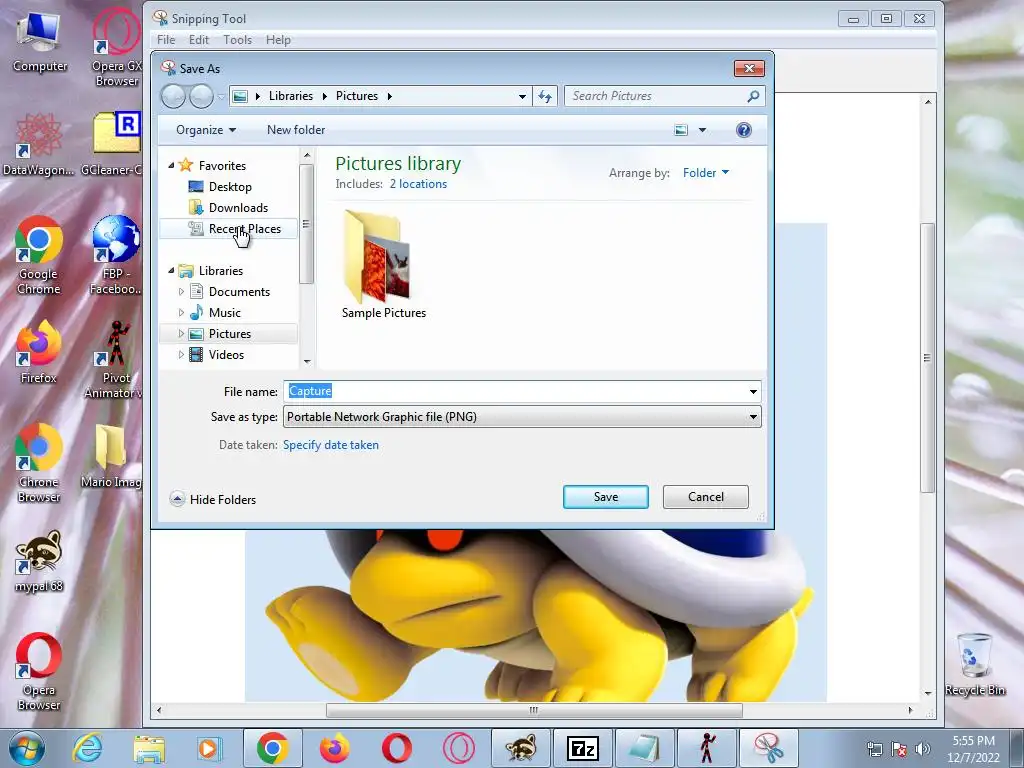Open the DataWagon desktop shortcut
This screenshot has width=1024, height=768.
coord(39,145)
